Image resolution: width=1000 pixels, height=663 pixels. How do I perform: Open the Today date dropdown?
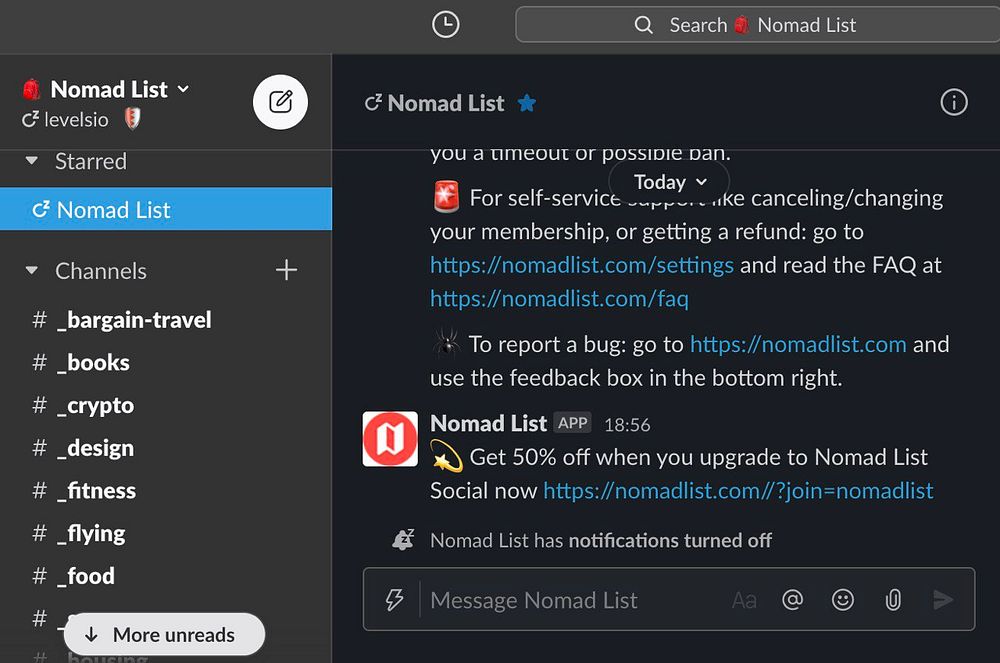pos(670,182)
